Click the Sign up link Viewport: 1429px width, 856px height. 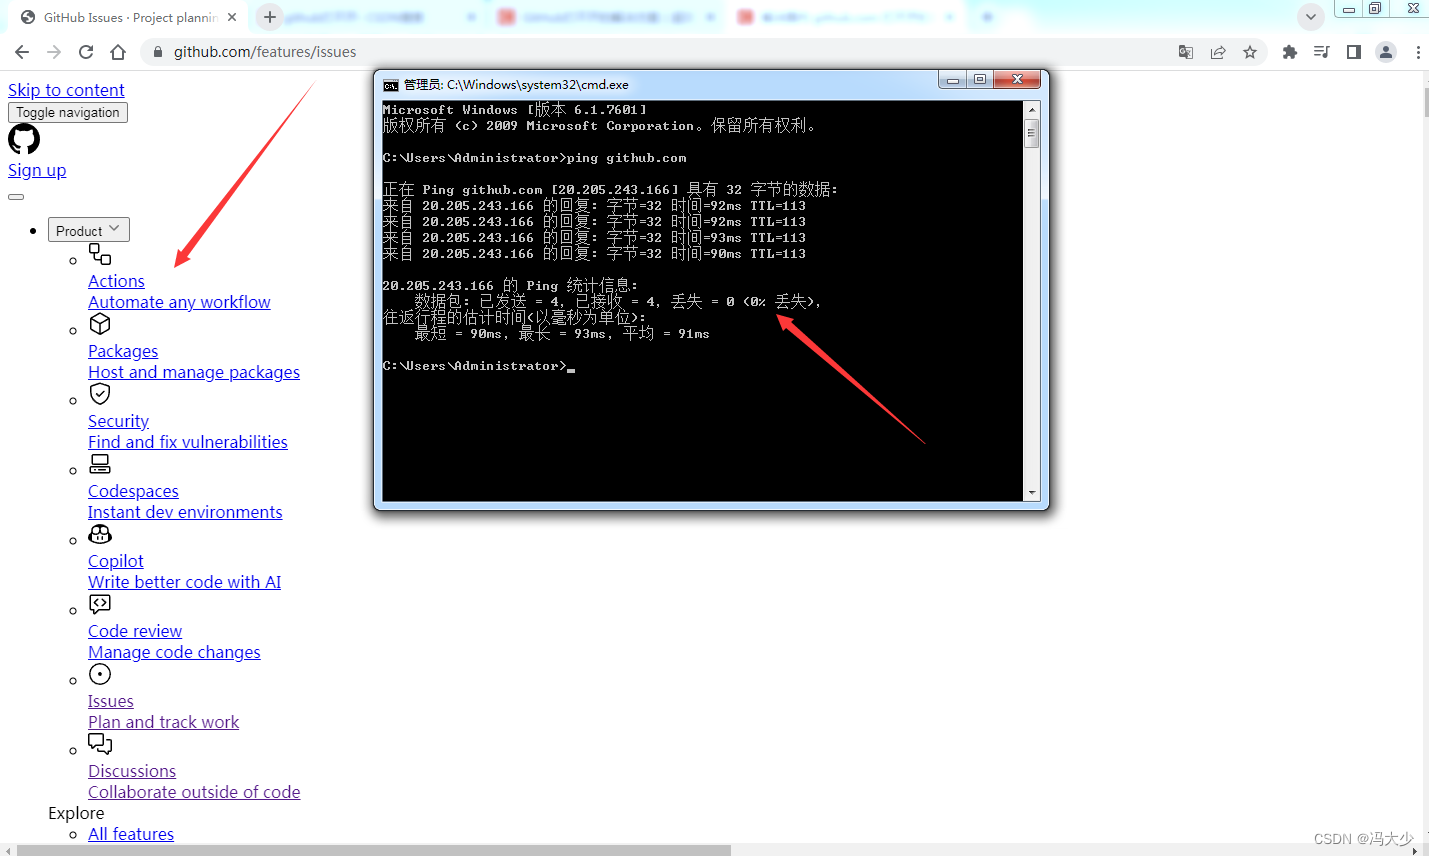pos(37,170)
